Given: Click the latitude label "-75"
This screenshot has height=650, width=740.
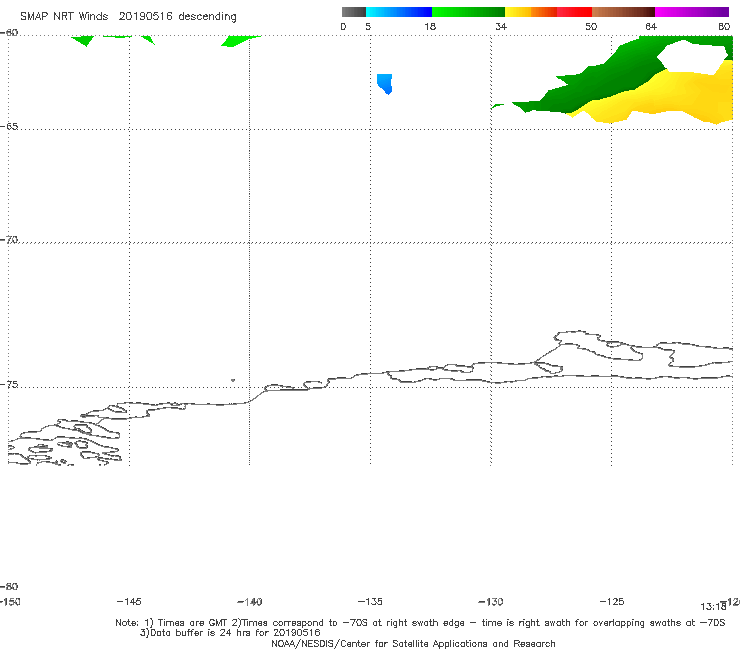Looking at the screenshot, I should [x=9, y=385].
